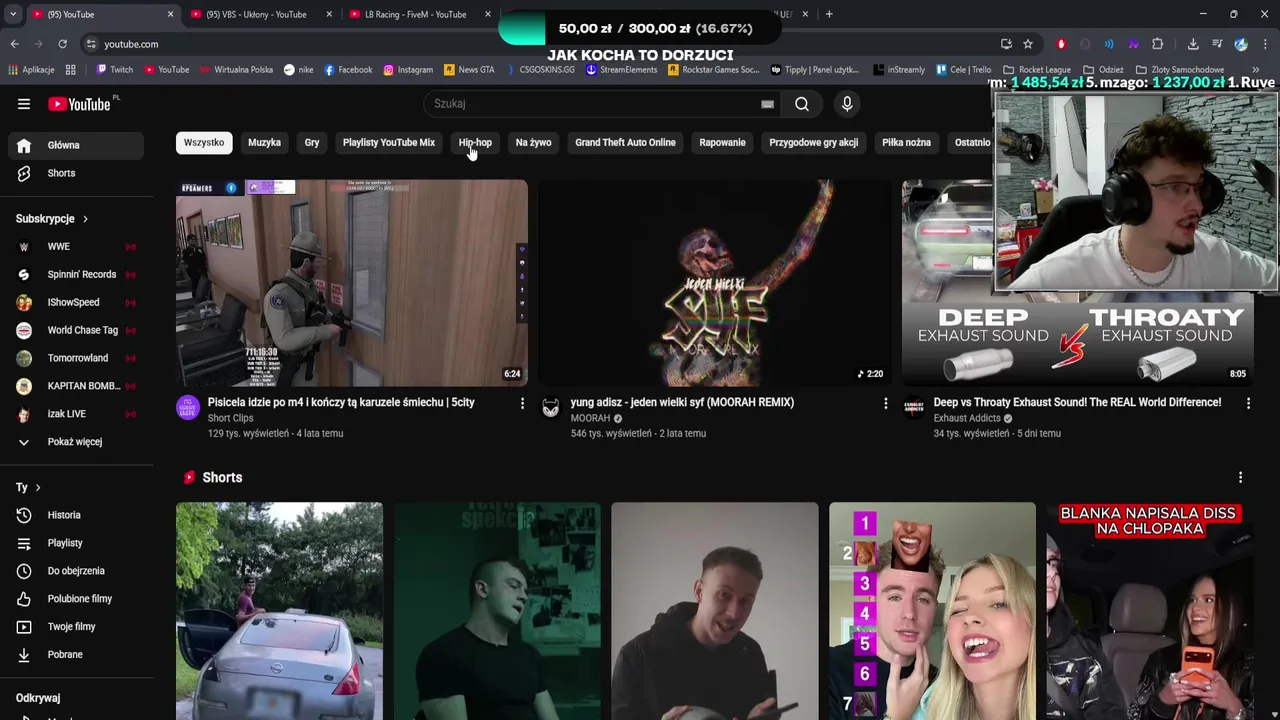Viewport: 1280px width, 720px height.
Task: Select Playlisty YouTube Mix chip
Action: coord(389,142)
